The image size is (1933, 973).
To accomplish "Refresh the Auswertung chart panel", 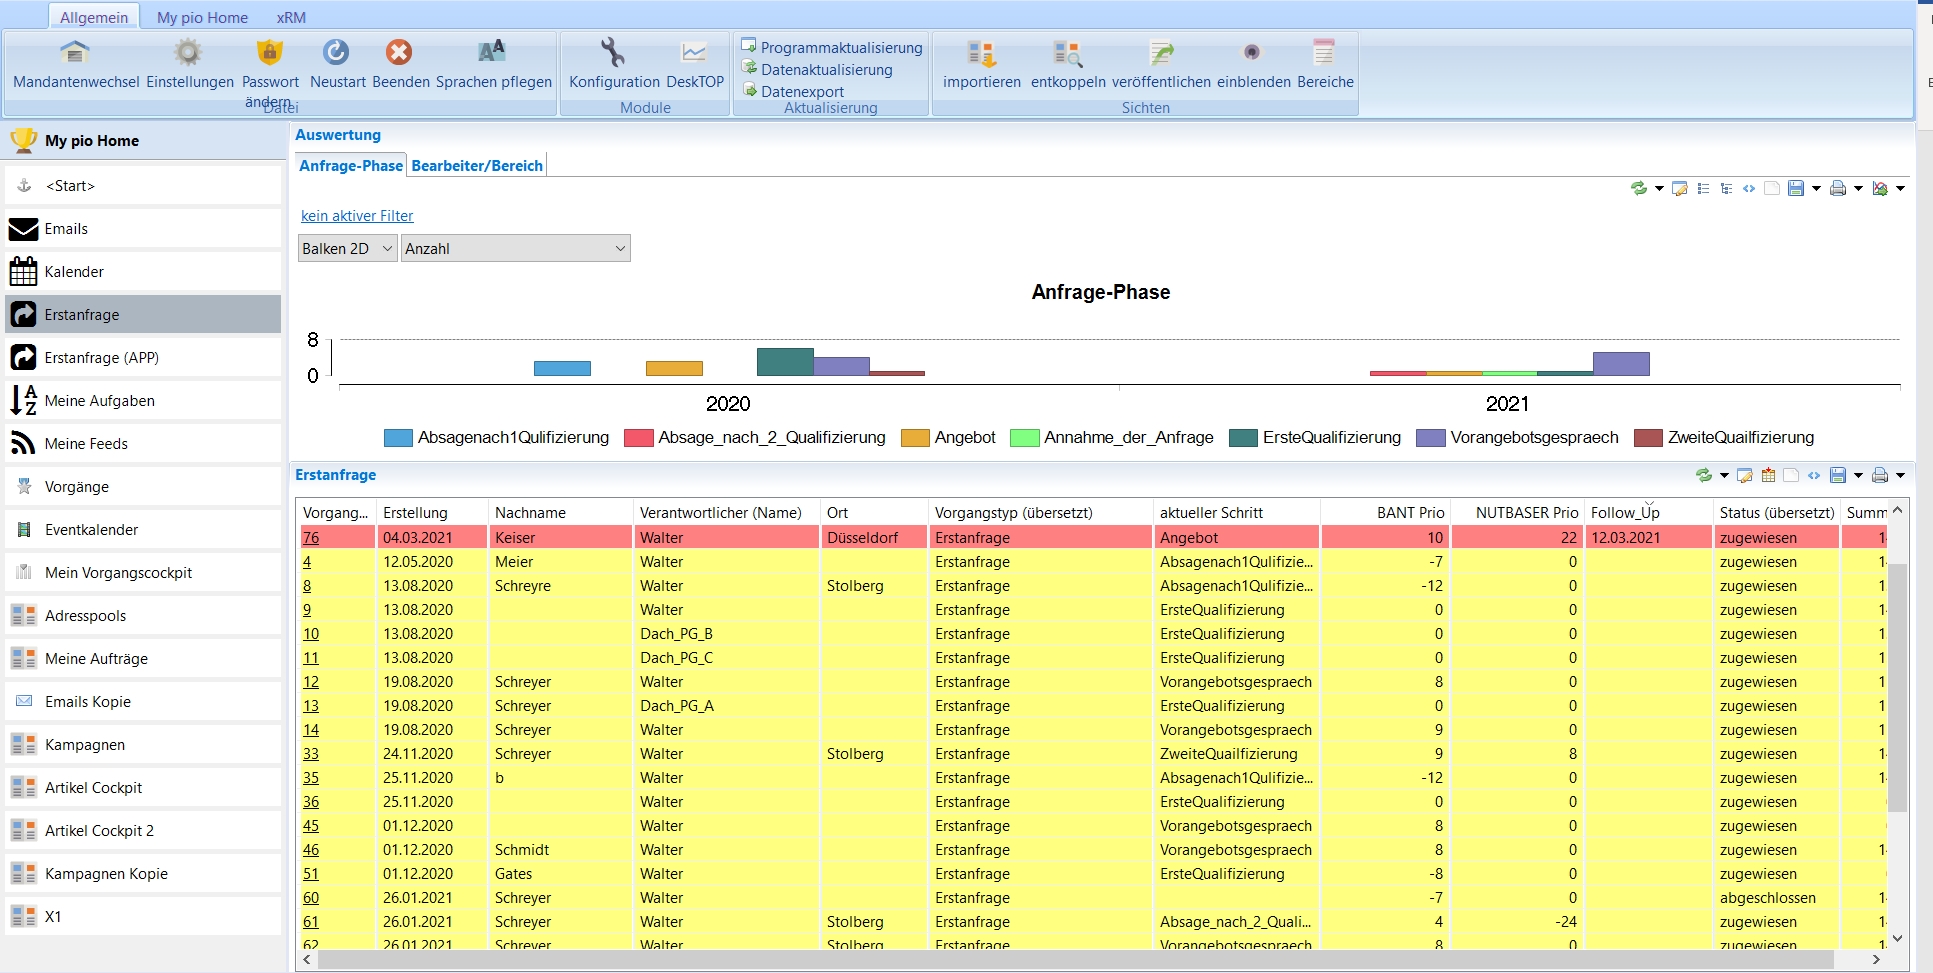I will [x=1638, y=188].
